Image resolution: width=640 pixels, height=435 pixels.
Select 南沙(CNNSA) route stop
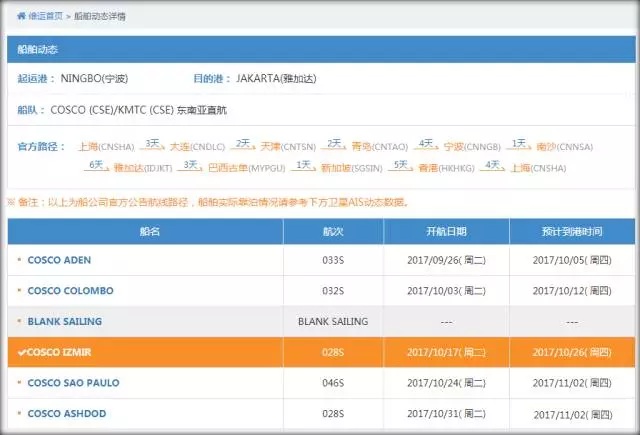564,146
